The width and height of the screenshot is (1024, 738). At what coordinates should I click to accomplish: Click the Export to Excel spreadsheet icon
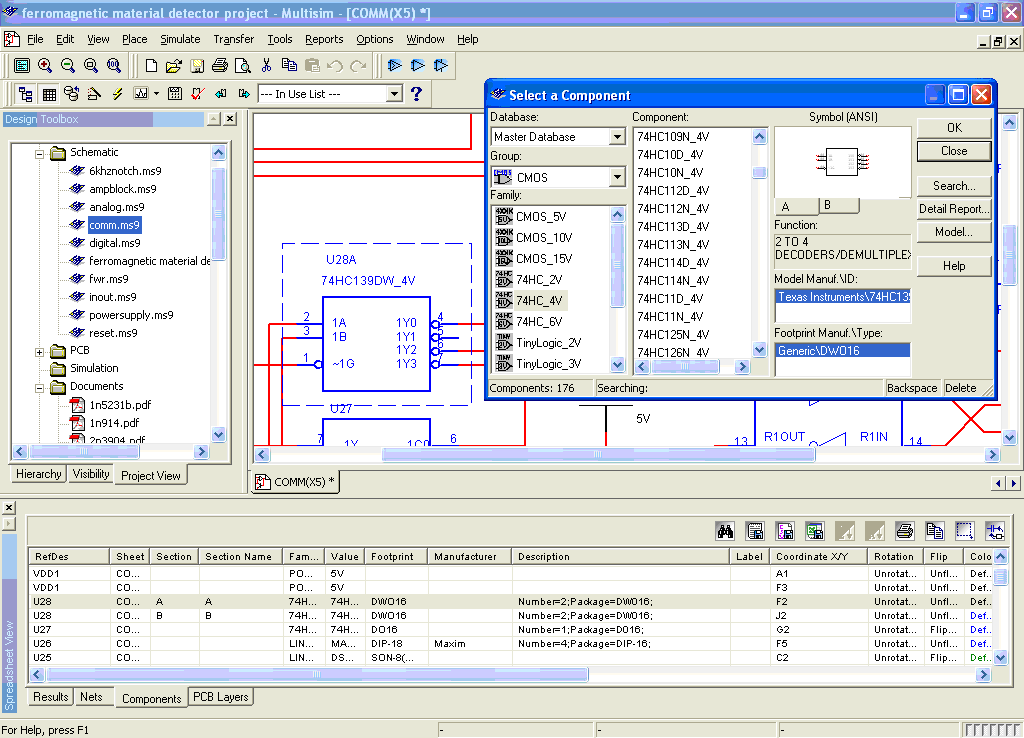(x=815, y=531)
